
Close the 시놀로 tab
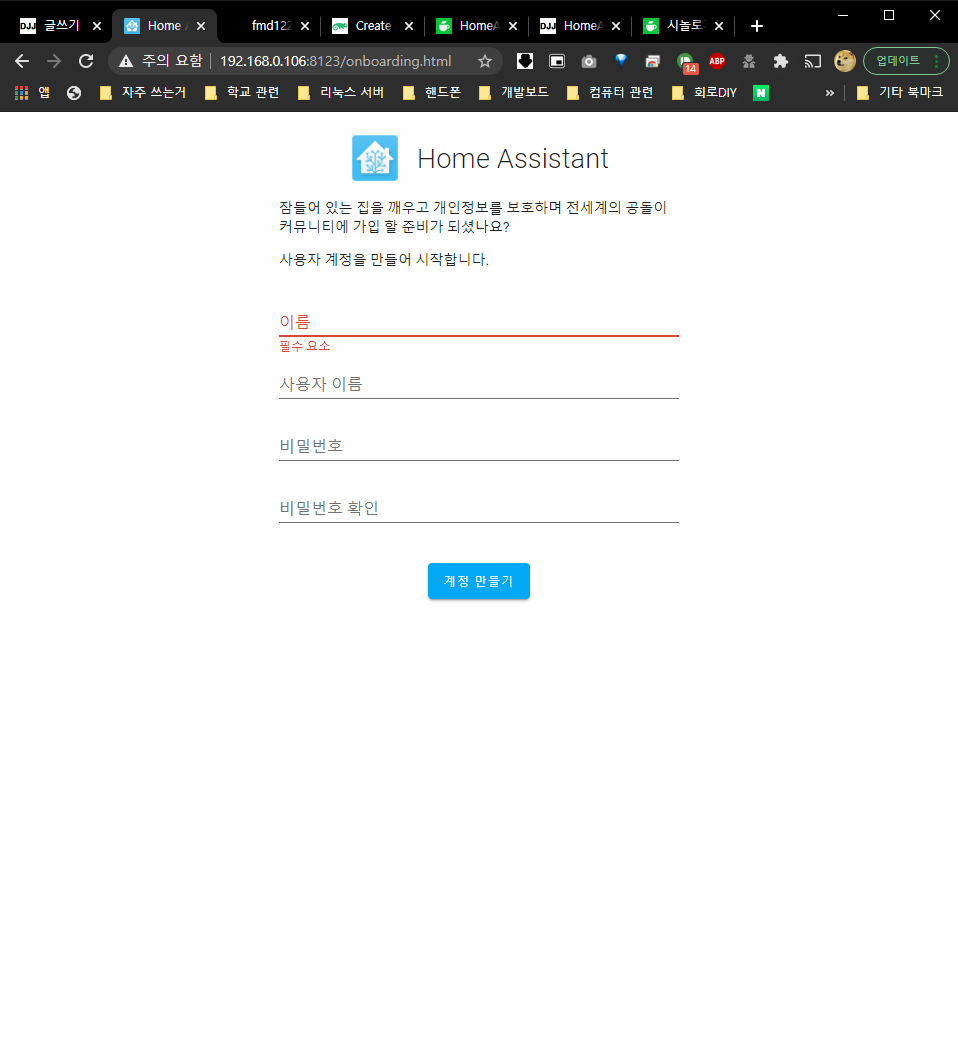[x=719, y=26]
